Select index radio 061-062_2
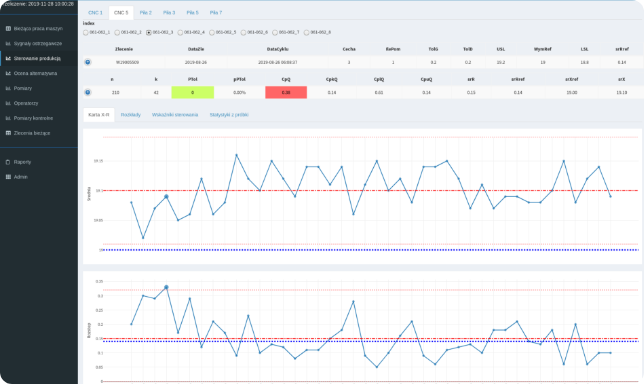 117,32
